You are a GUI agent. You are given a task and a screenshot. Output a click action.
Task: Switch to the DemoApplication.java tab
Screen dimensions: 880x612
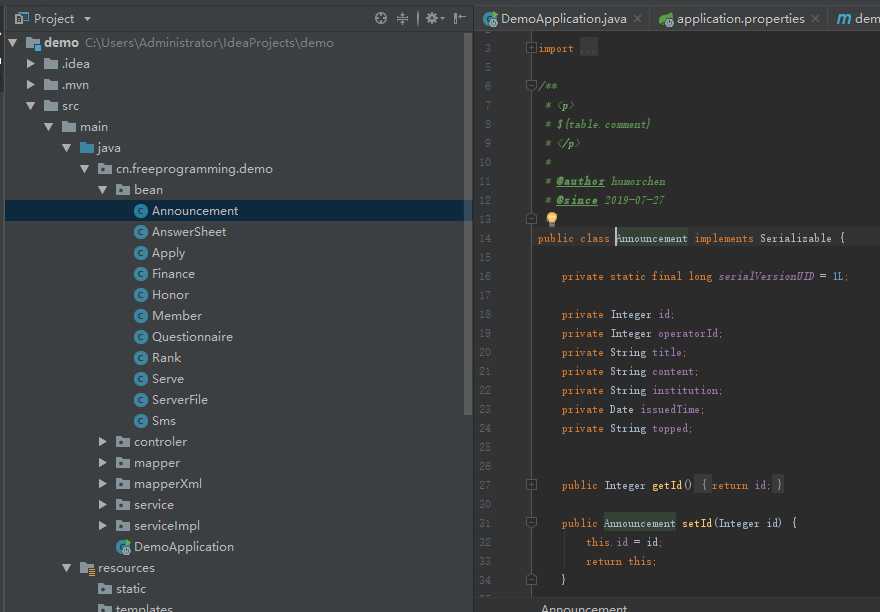563,19
